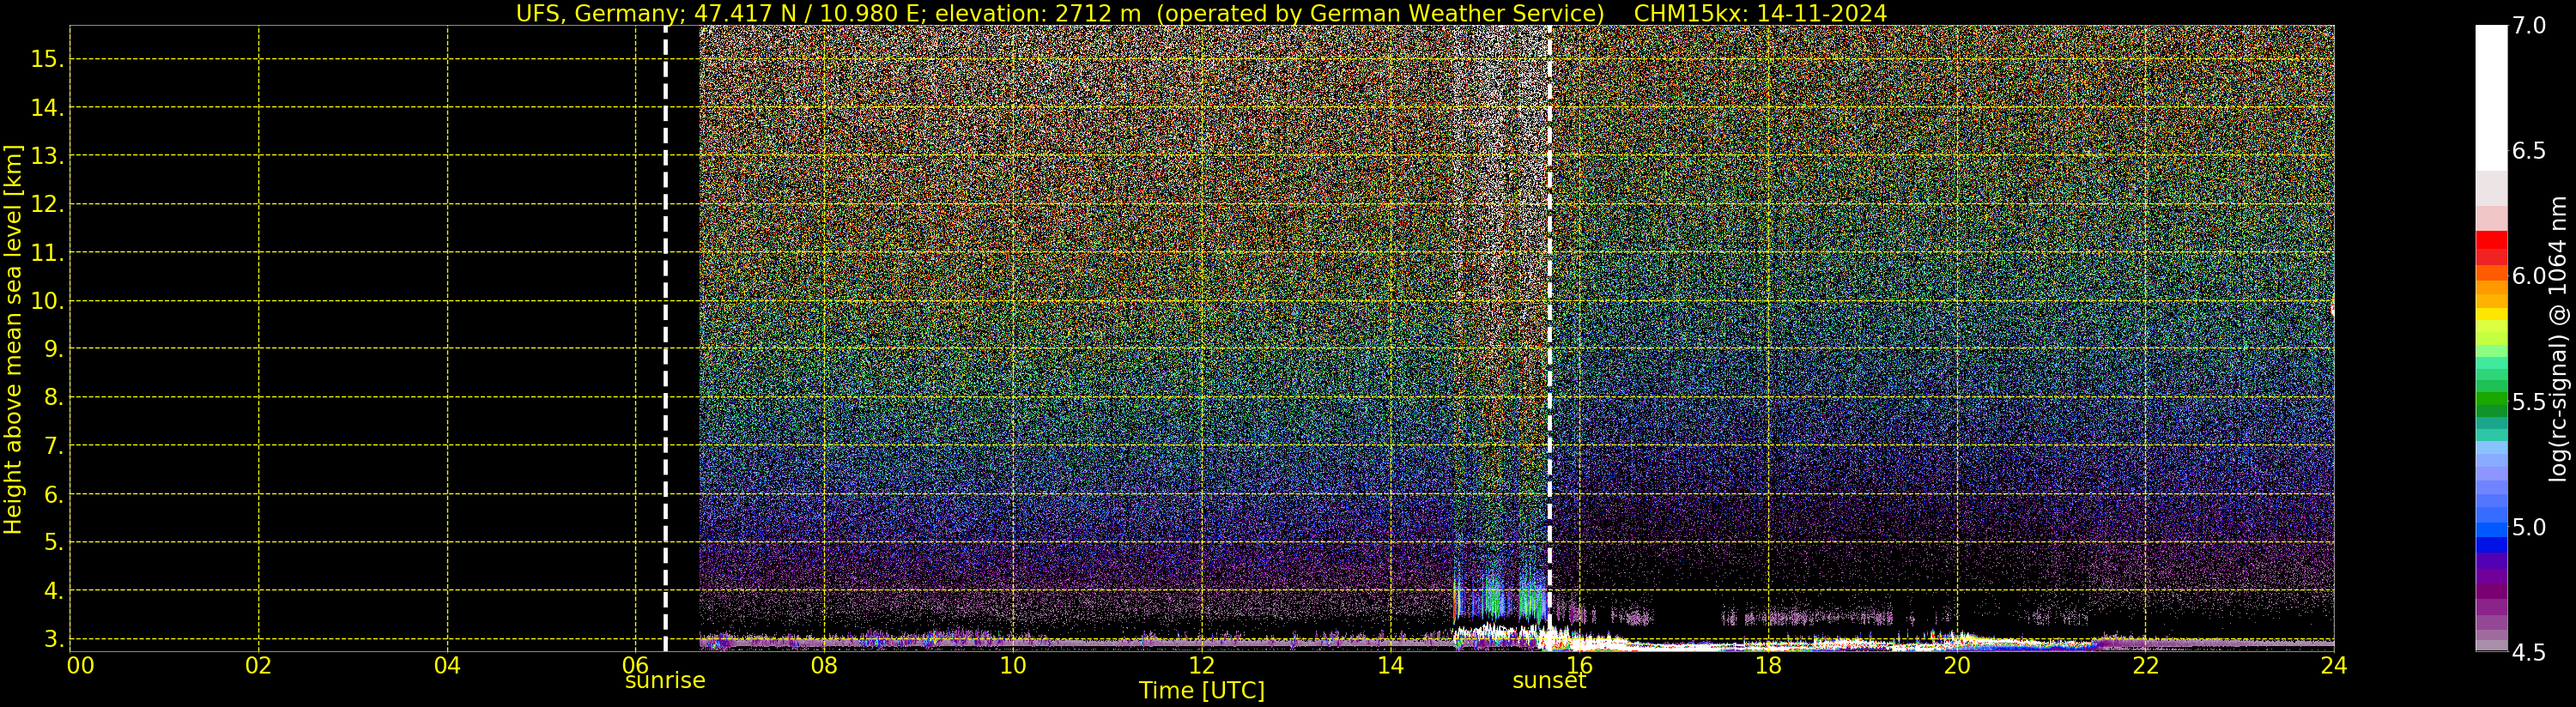Click the time axis tick '24'

tap(2334, 666)
